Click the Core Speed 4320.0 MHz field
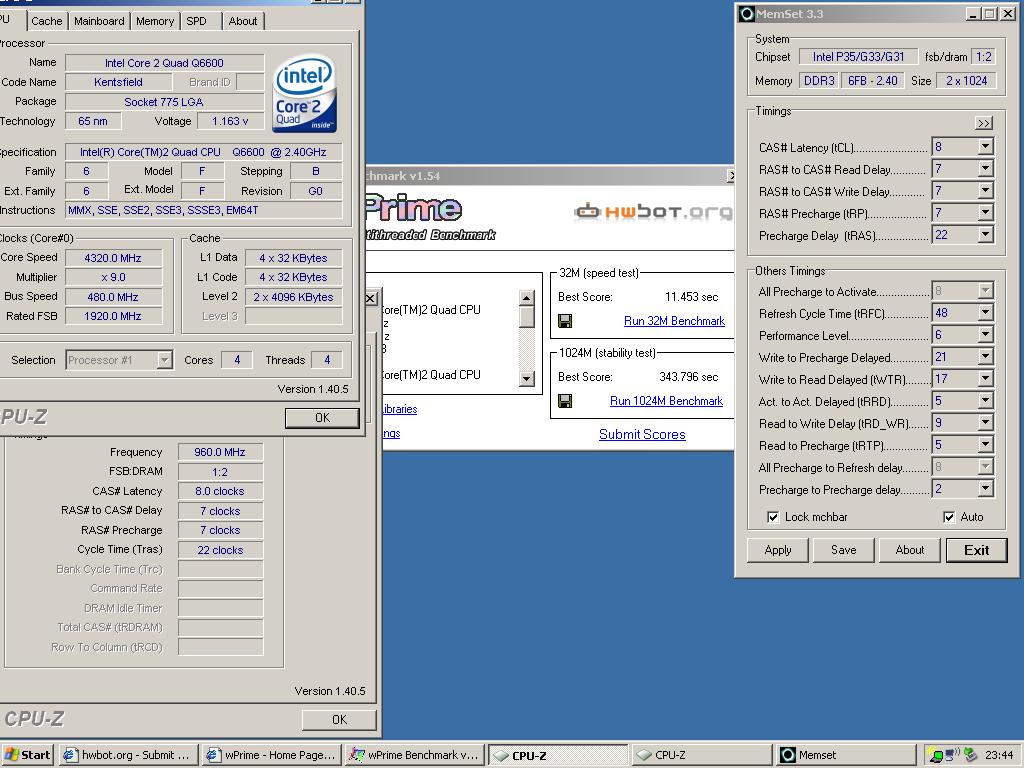Screen dimensions: 1024x768 [x=113, y=258]
